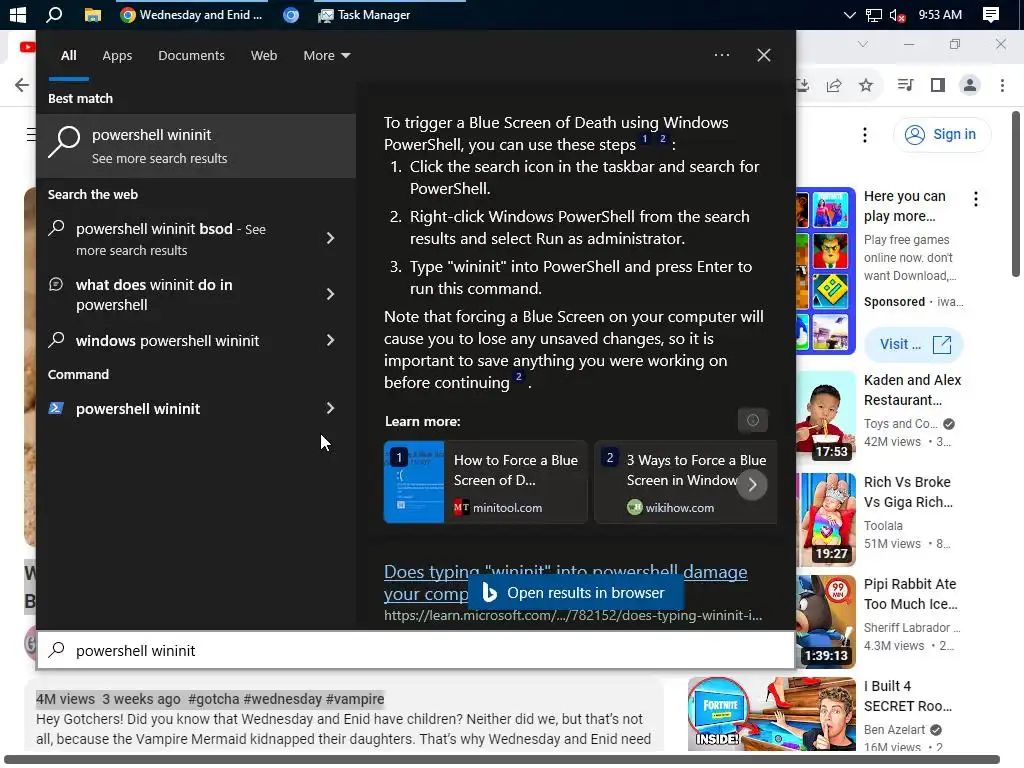Click 'windows powershell wininit' web suggestion
This screenshot has width=1024, height=768.
(167, 340)
